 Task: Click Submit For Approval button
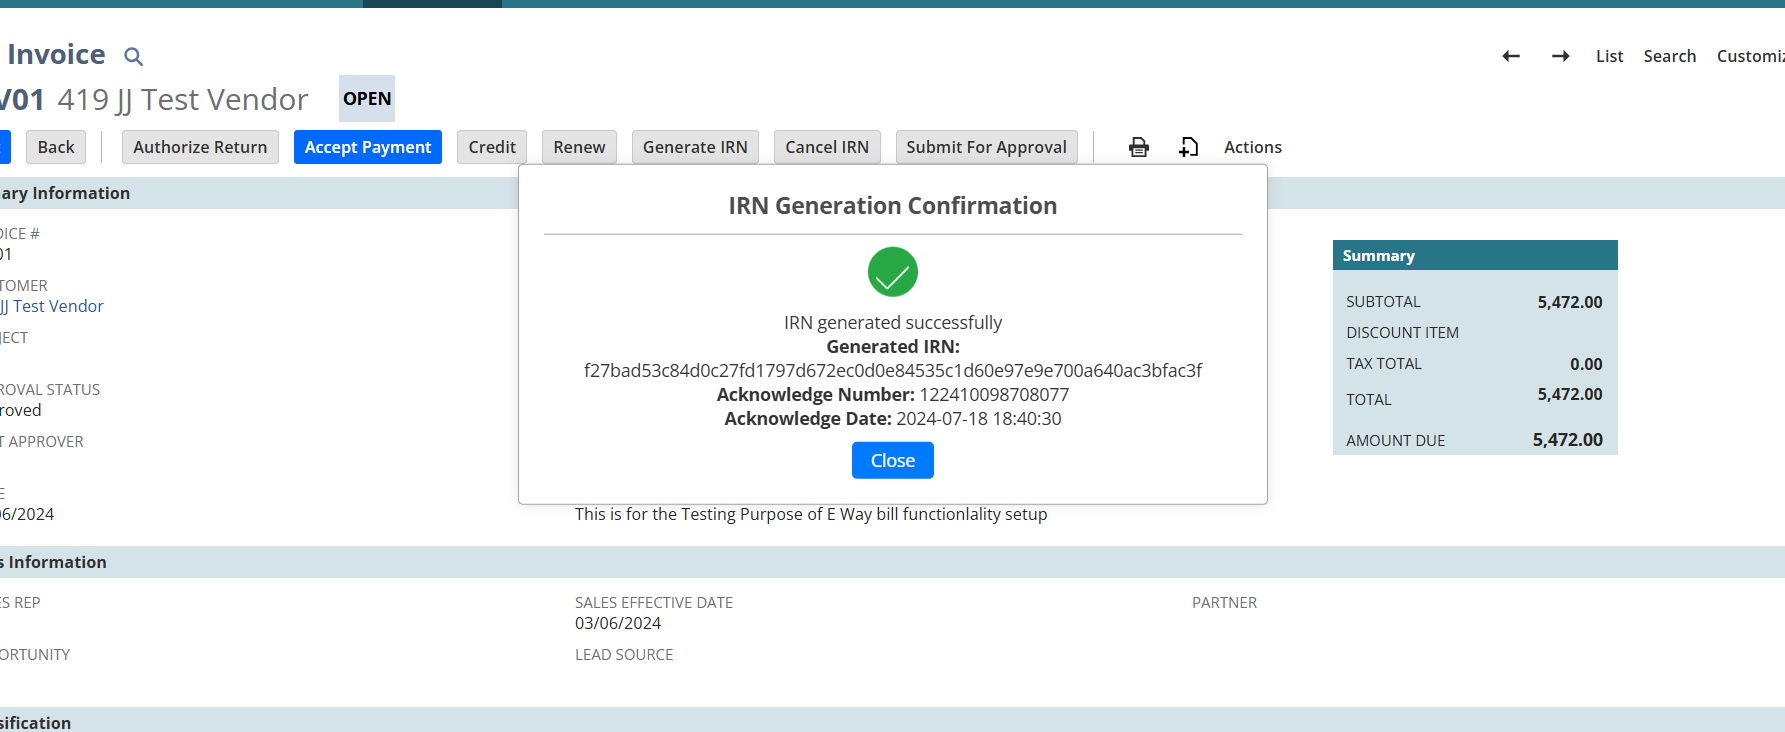click(986, 147)
